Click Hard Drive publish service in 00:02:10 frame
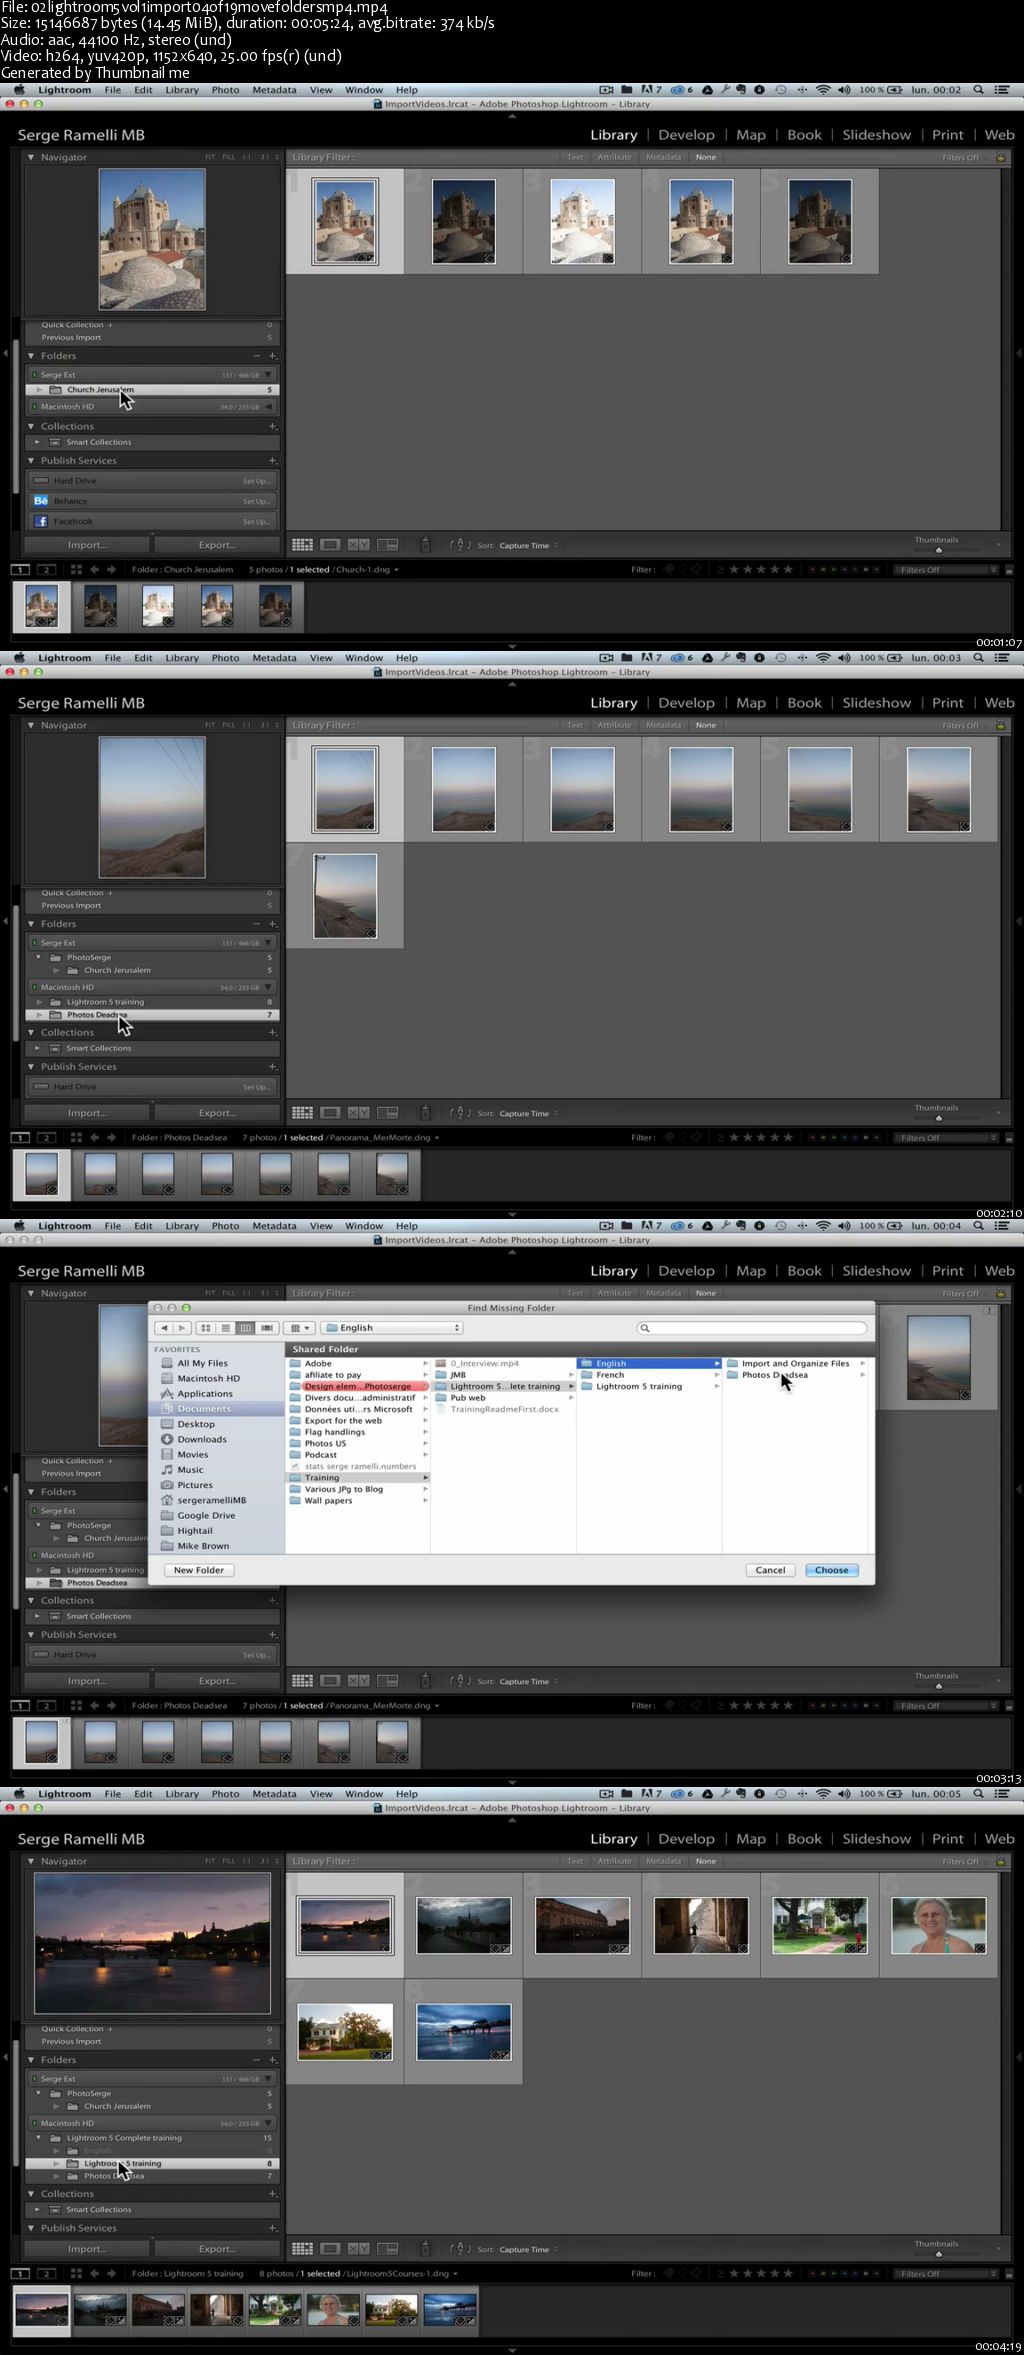The width and height of the screenshot is (1024, 2355). pos(152,1087)
